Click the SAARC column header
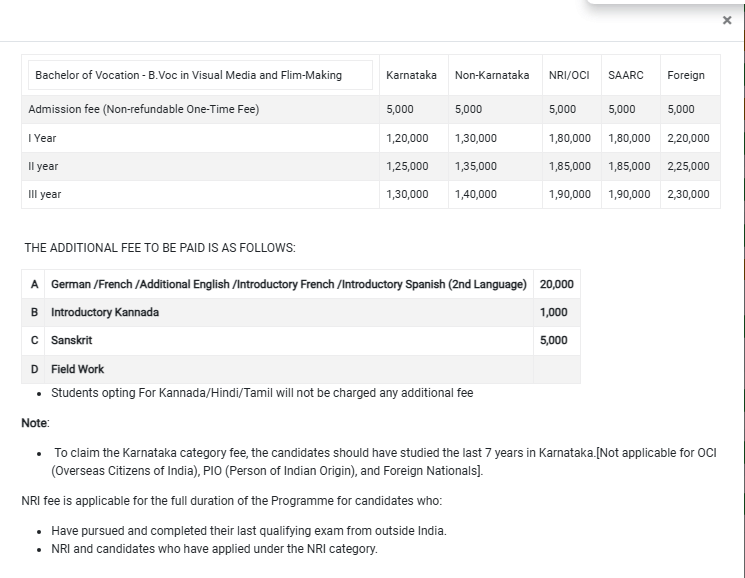 [626, 75]
